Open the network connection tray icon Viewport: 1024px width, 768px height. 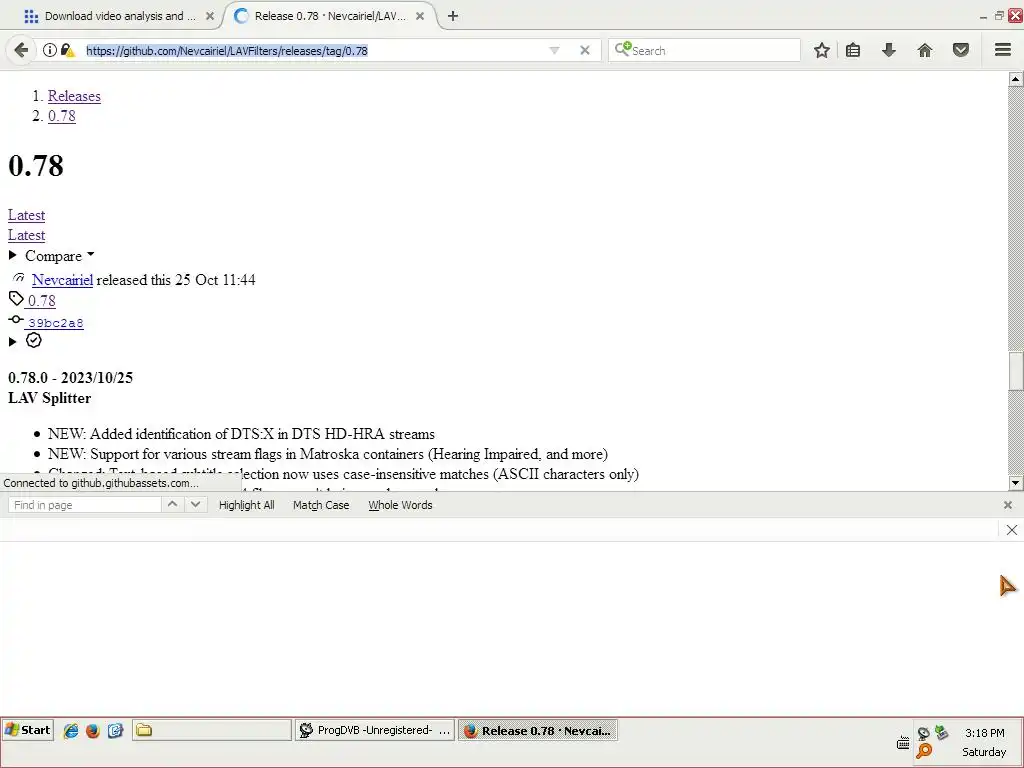pyautogui.click(x=941, y=733)
